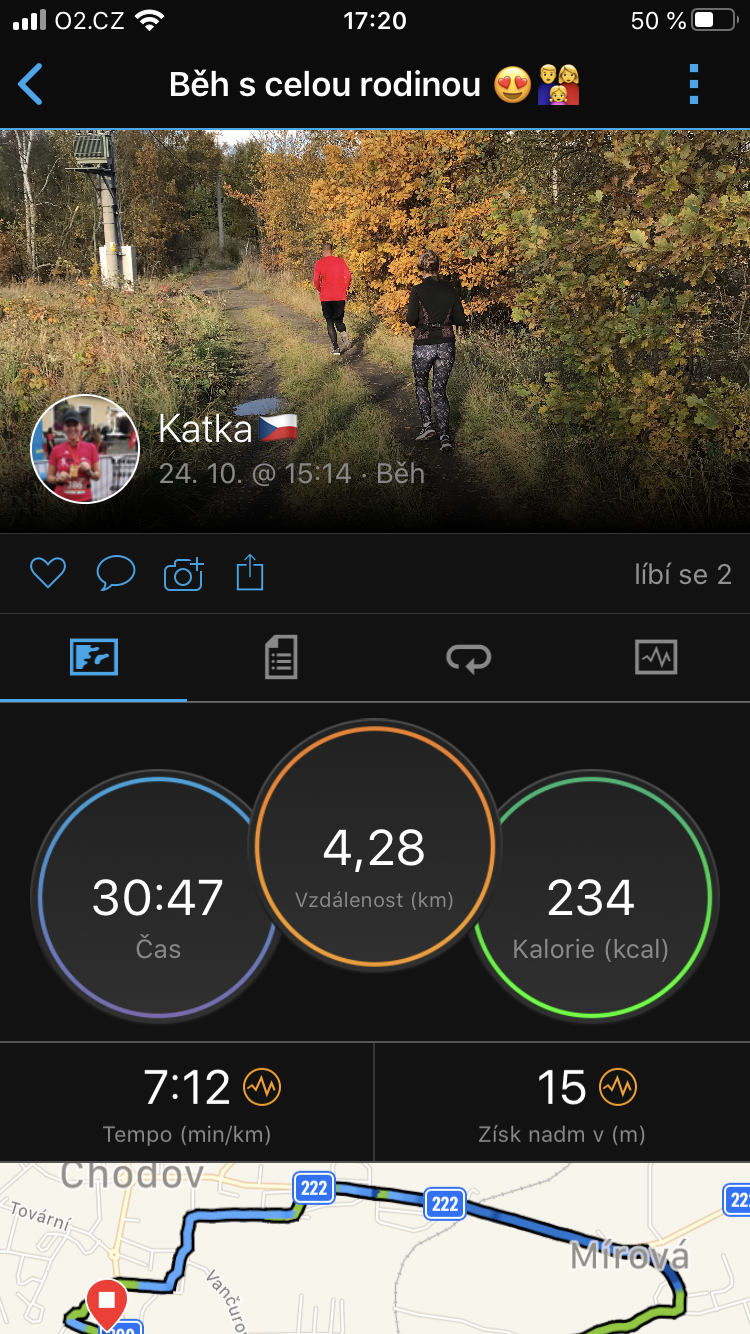Open comments via speech bubble icon

pyautogui.click(x=116, y=573)
